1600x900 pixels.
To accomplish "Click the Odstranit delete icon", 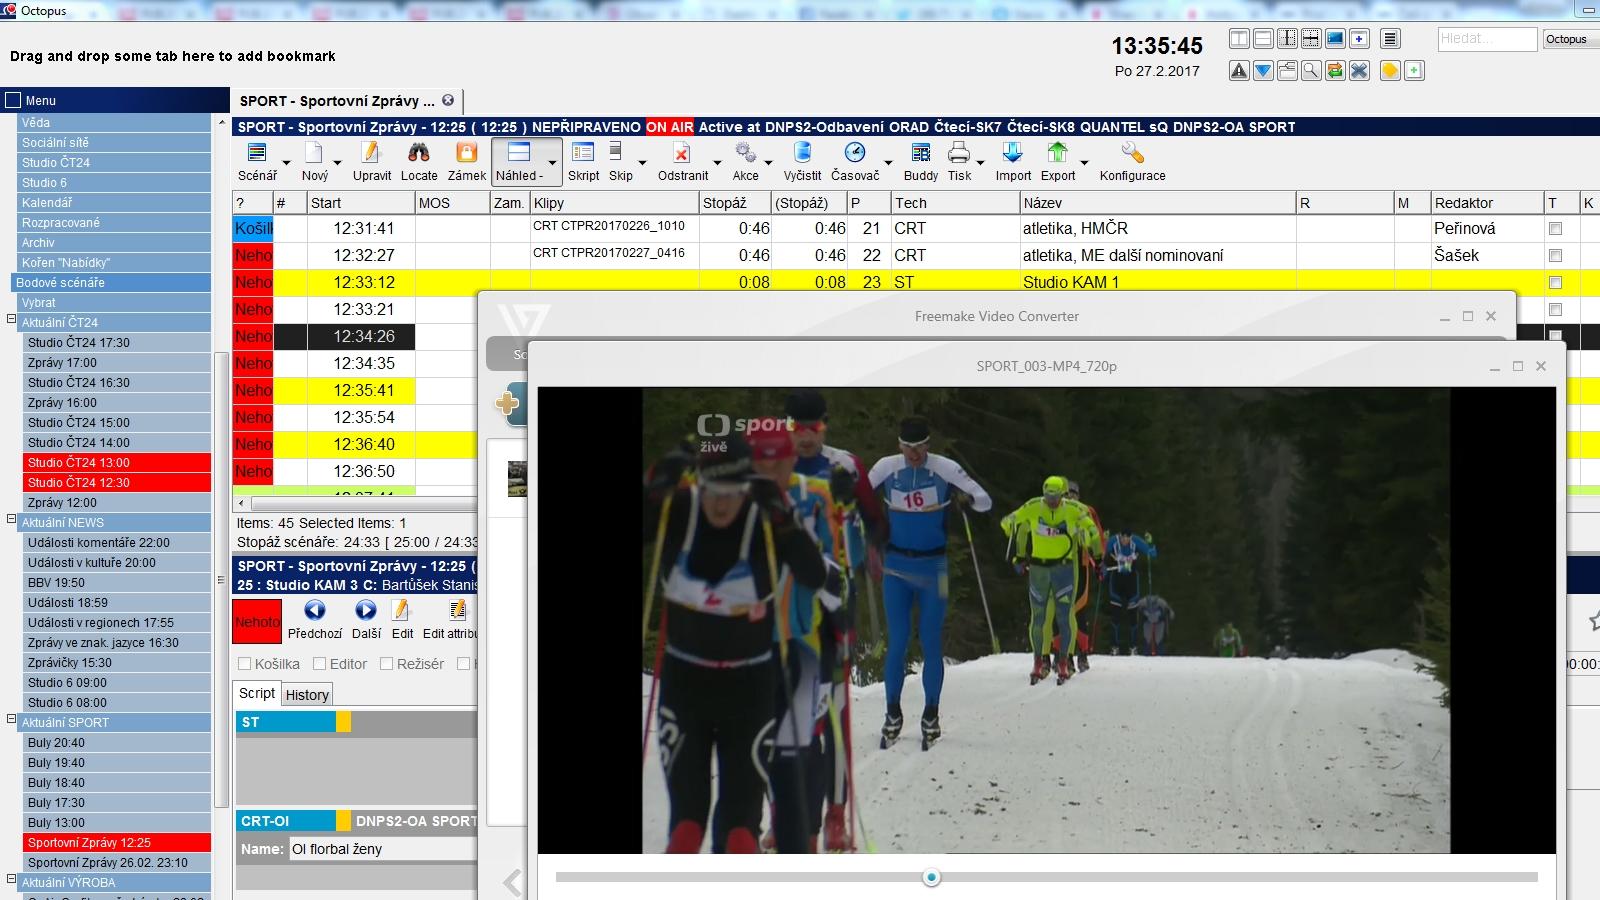I will tap(682, 153).
